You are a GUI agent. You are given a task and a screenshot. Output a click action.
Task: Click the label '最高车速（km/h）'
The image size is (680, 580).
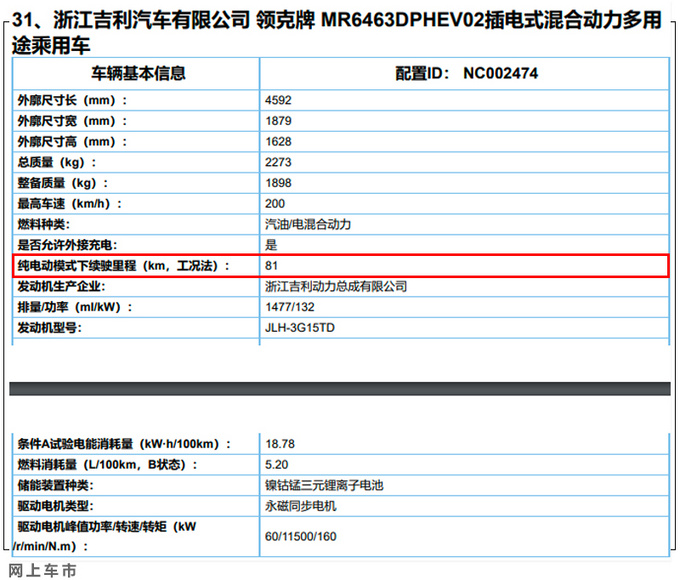tap(70, 204)
